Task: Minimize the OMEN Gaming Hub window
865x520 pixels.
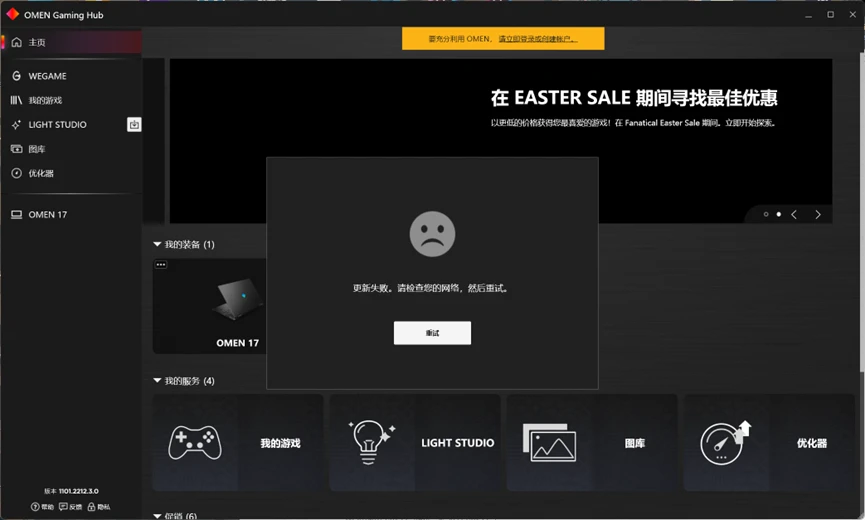Action: (808, 15)
